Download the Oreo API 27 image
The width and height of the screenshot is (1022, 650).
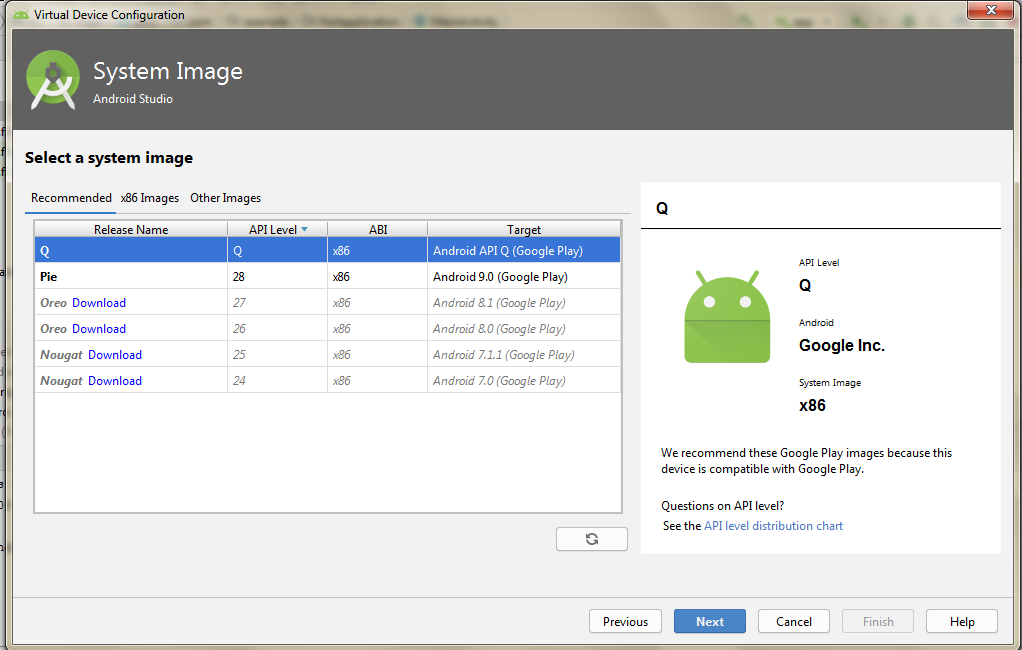tap(99, 303)
